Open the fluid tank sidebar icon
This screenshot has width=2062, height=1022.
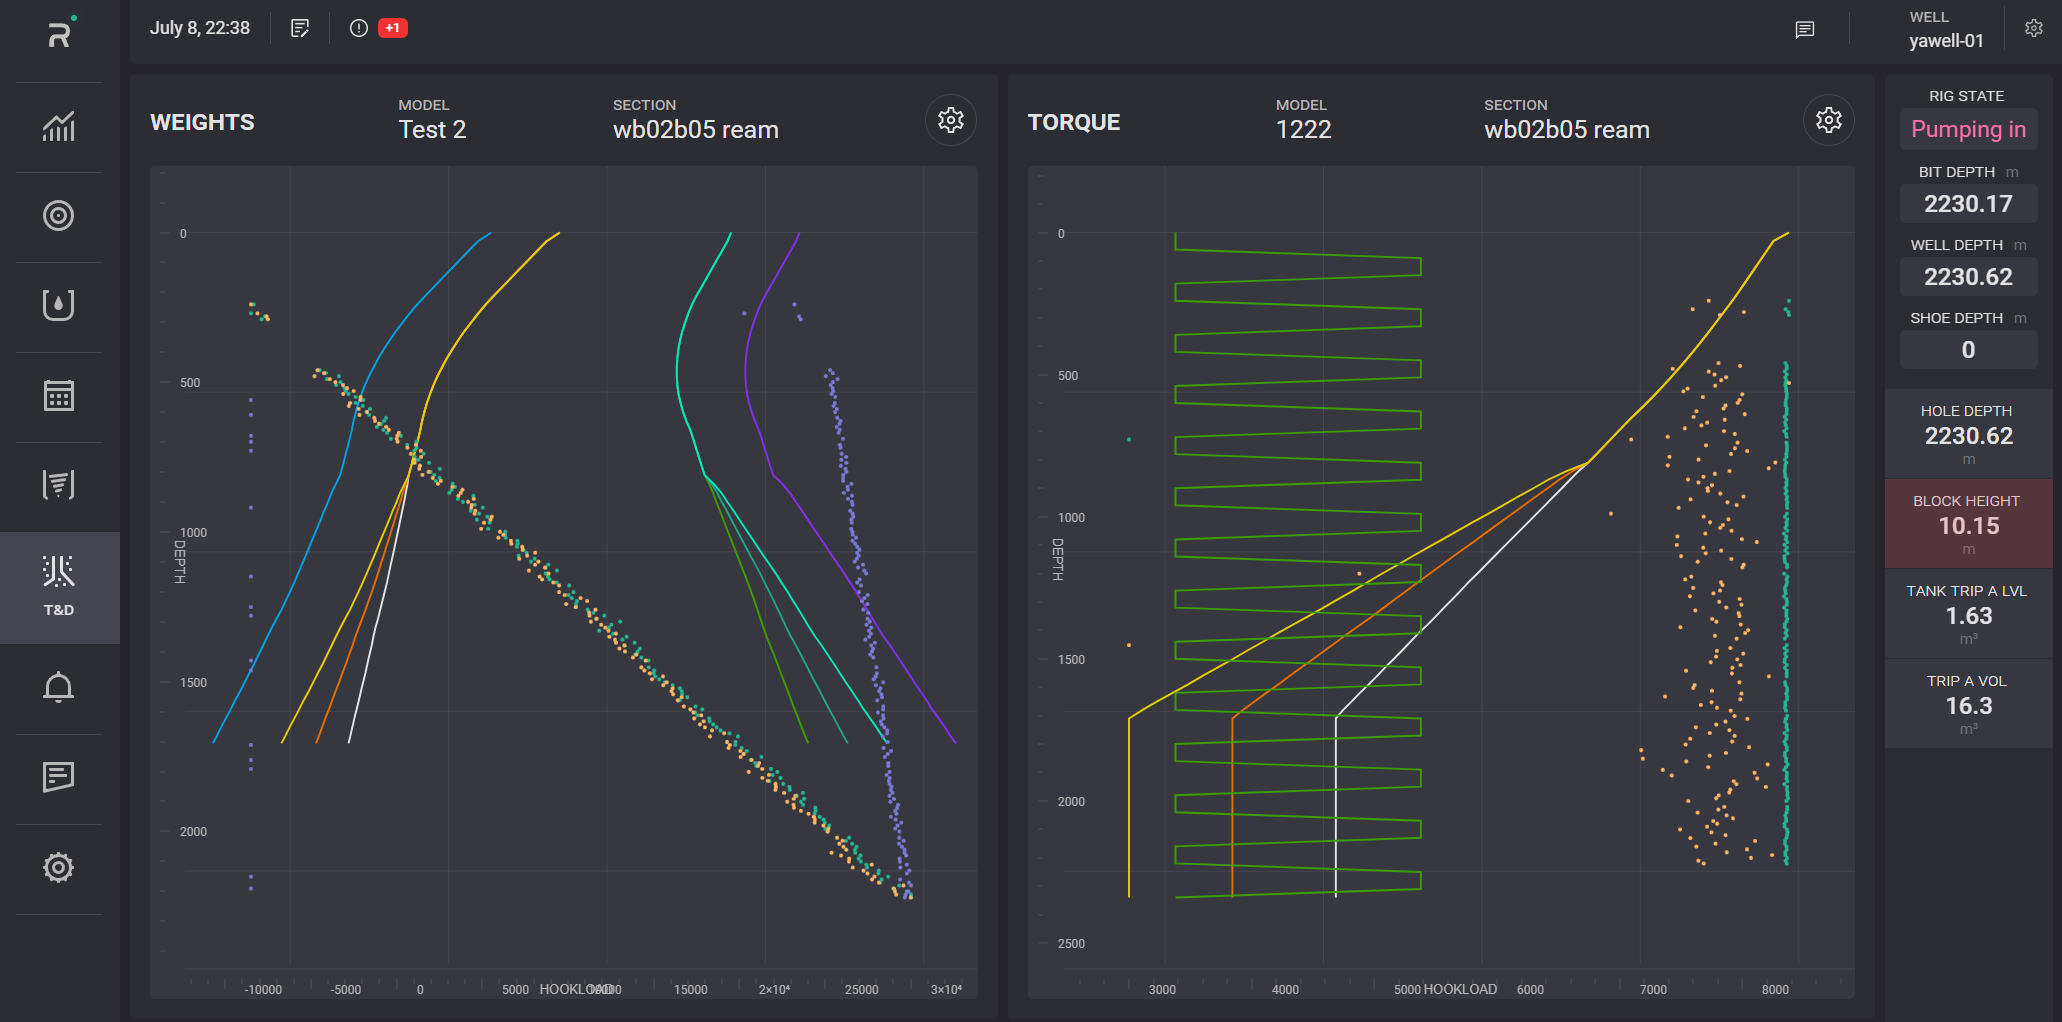click(x=59, y=305)
